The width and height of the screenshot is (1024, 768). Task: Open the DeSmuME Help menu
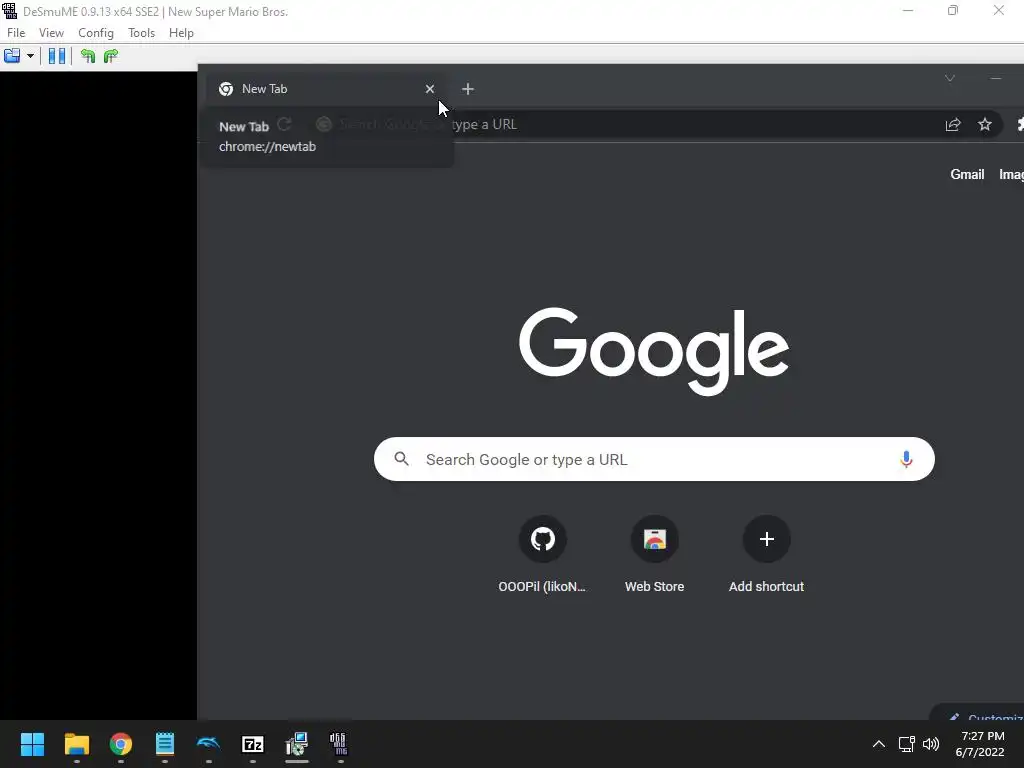pyautogui.click(x=181, y=33)
